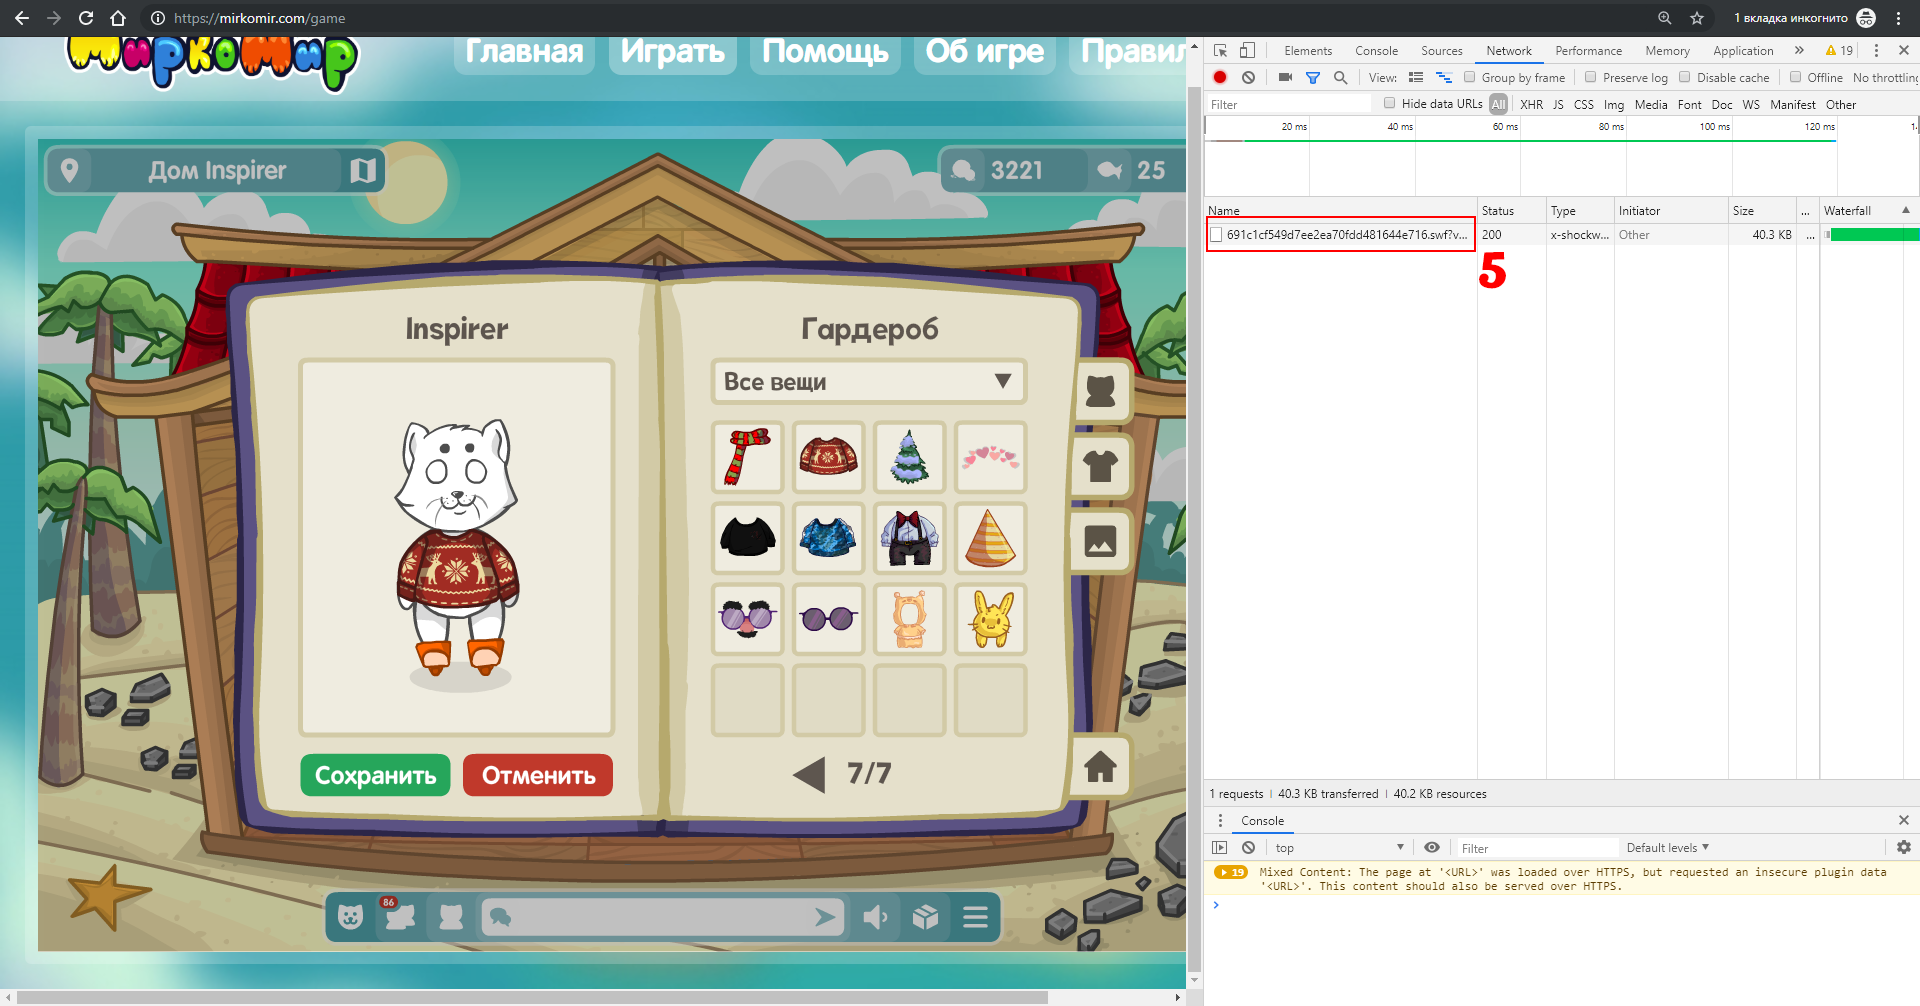Open Играть in the site menu
The image size is (1920, 1006).
click(x=672, y=52)
